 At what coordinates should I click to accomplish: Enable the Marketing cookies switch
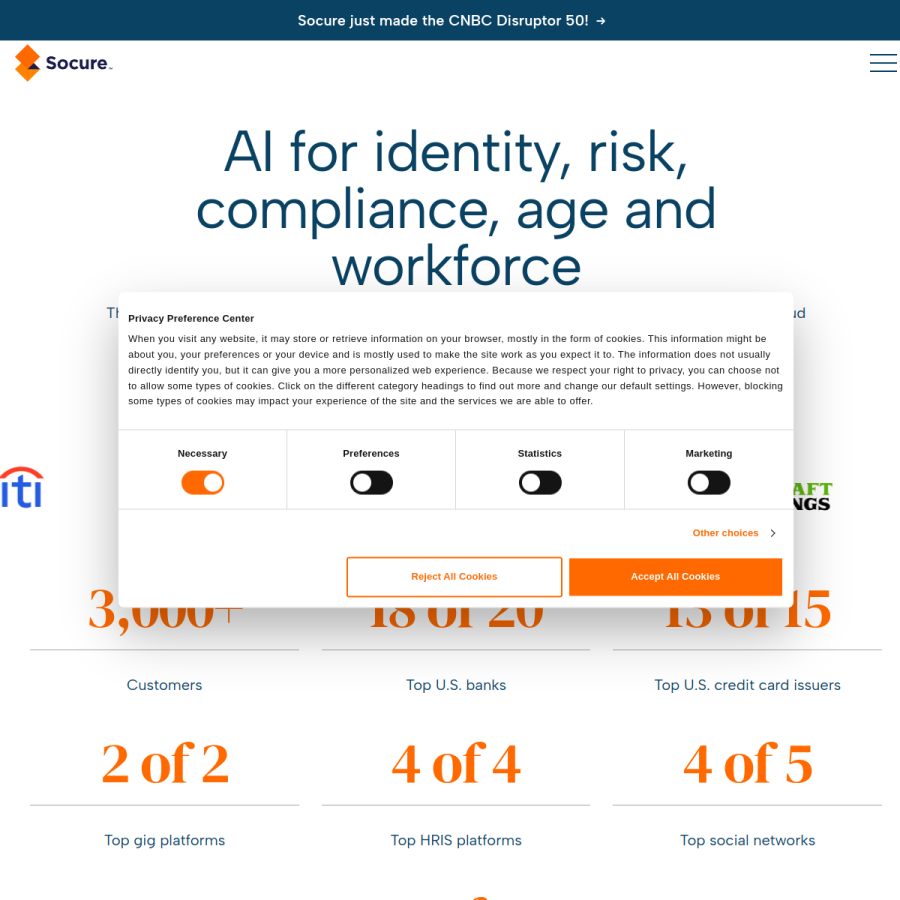[x=709, y=483]
